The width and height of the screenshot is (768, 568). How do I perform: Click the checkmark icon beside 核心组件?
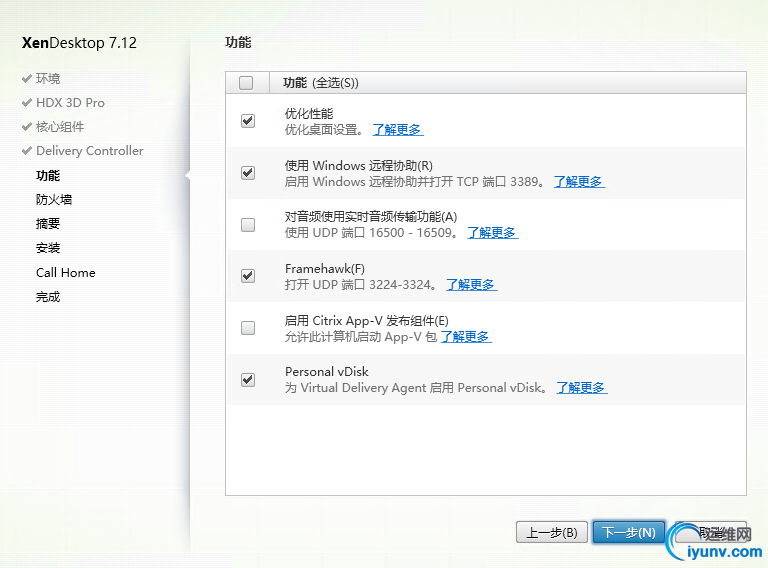(x=27, y=127)
